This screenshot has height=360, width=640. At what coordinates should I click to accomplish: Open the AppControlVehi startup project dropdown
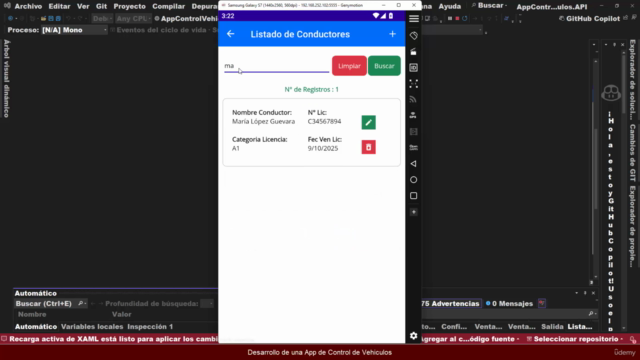coord(186,18)
